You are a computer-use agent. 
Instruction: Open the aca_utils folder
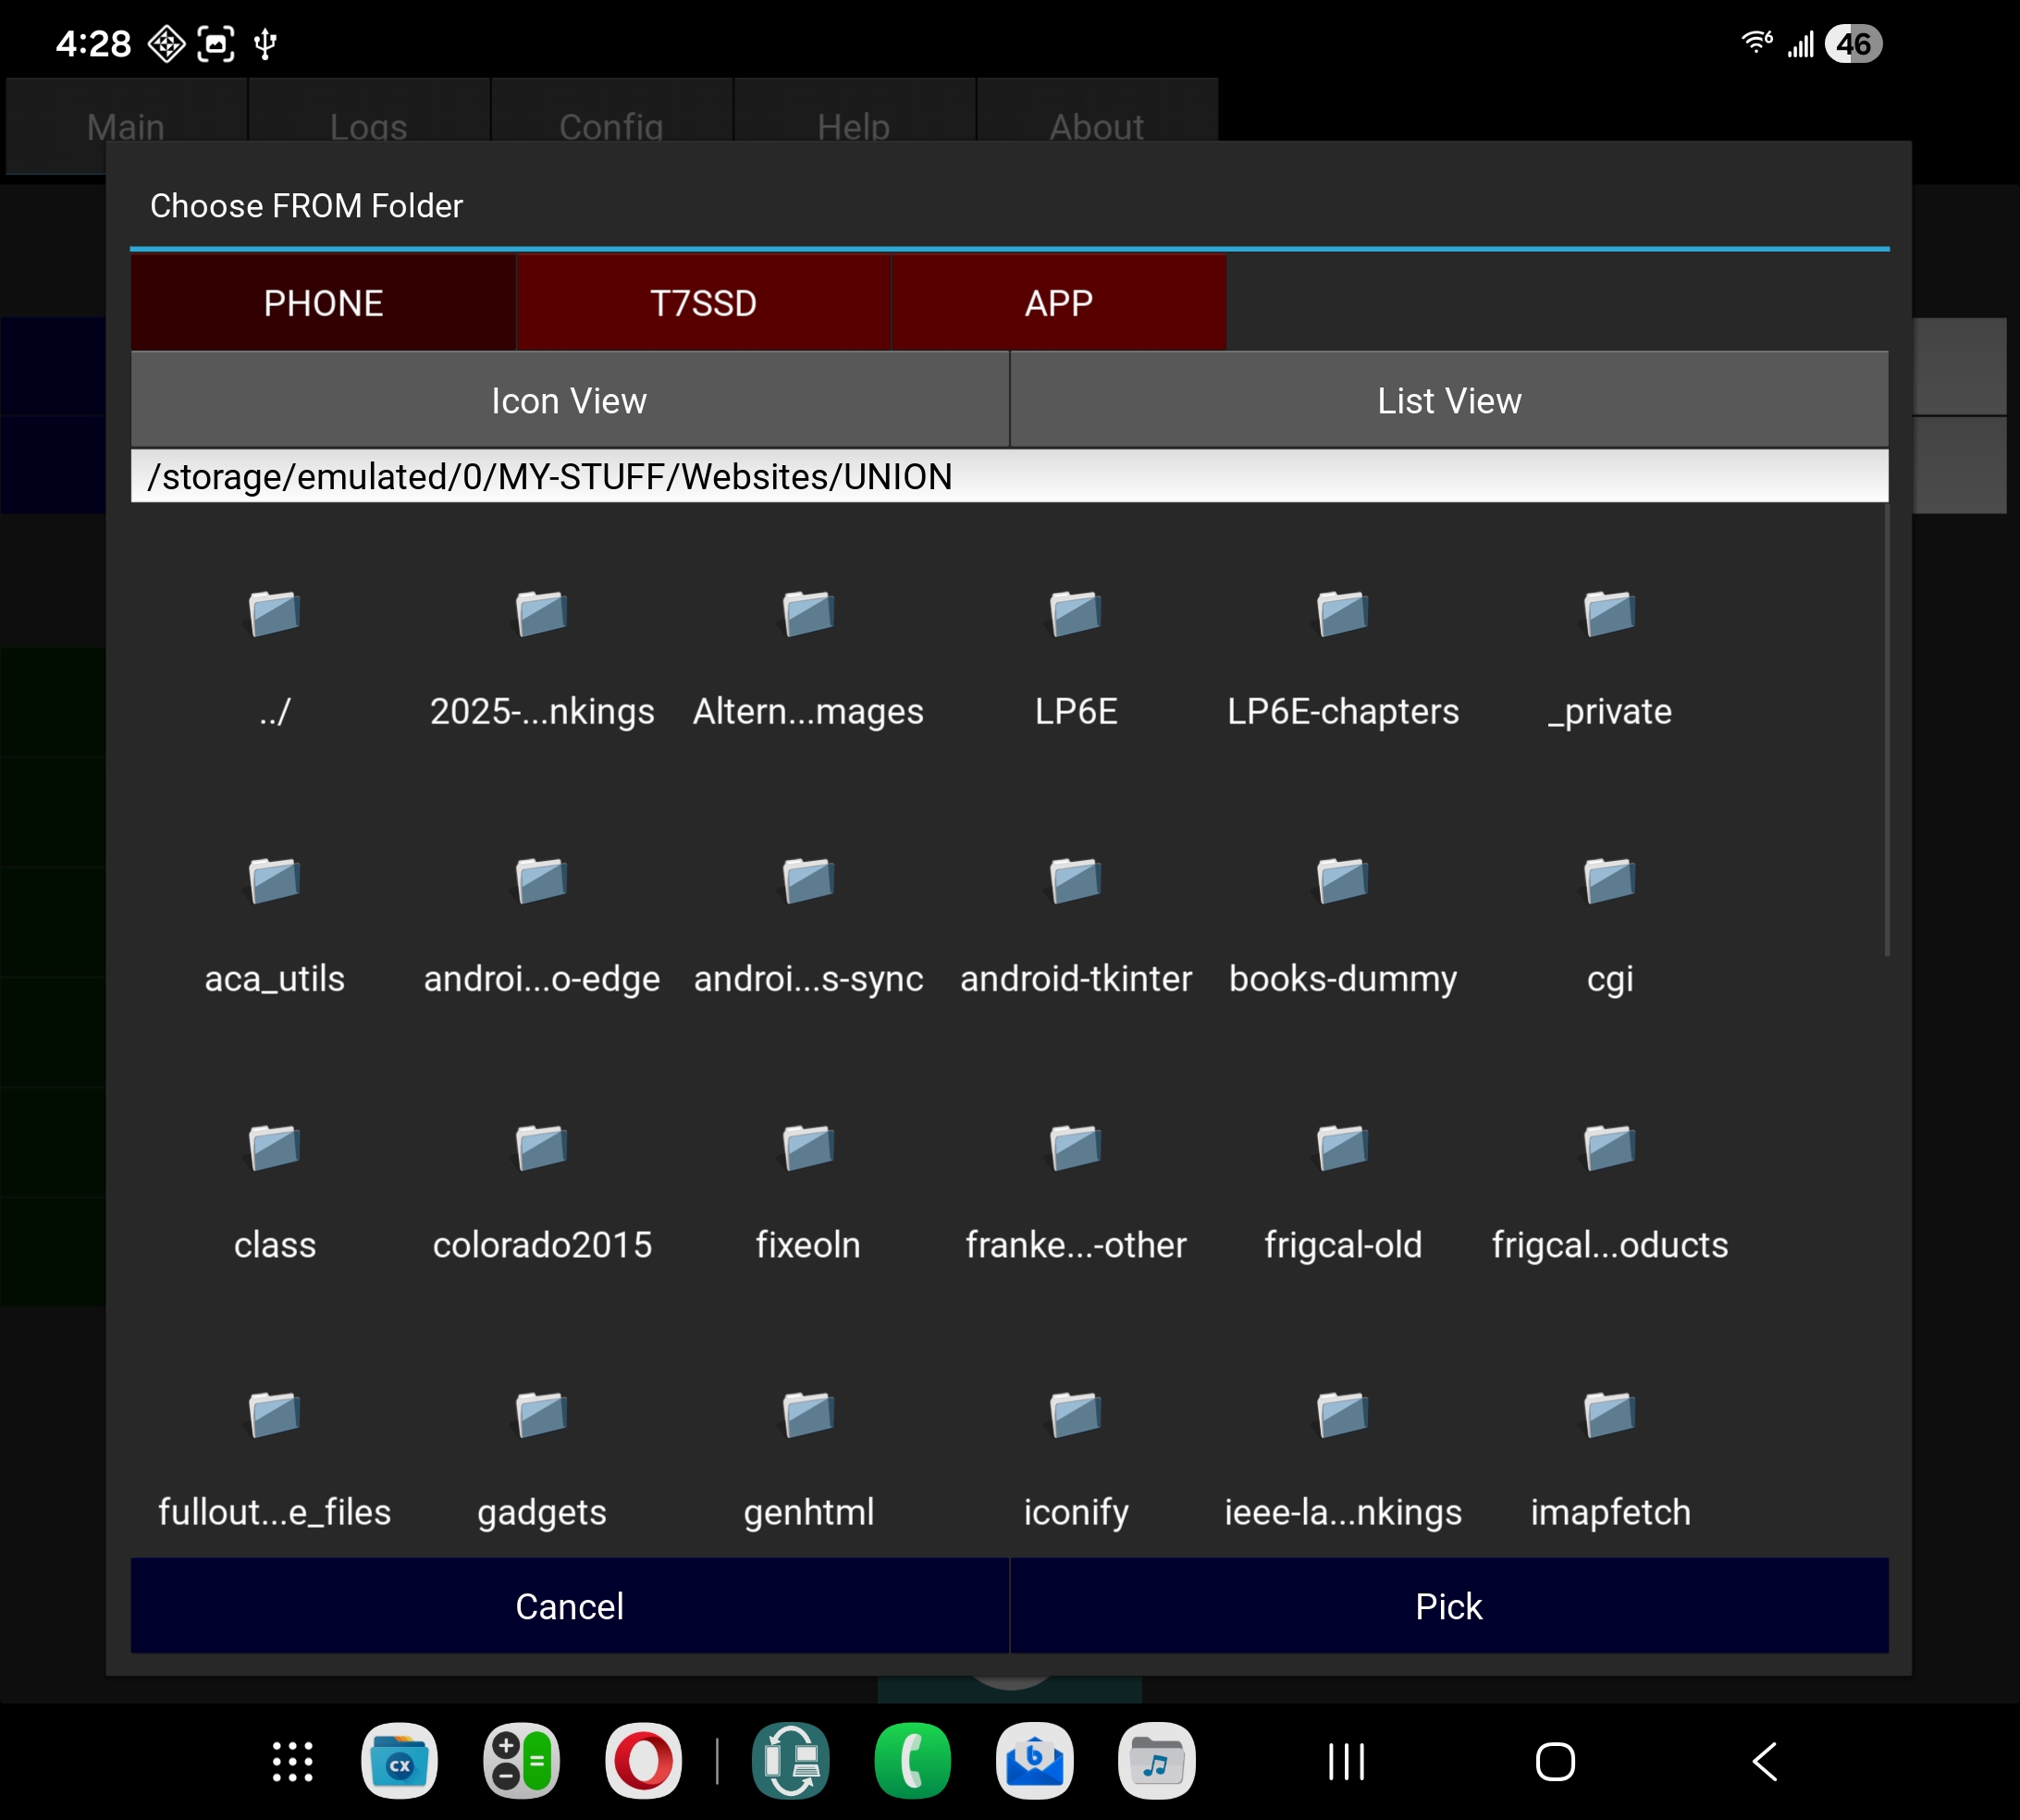point(274,881)
